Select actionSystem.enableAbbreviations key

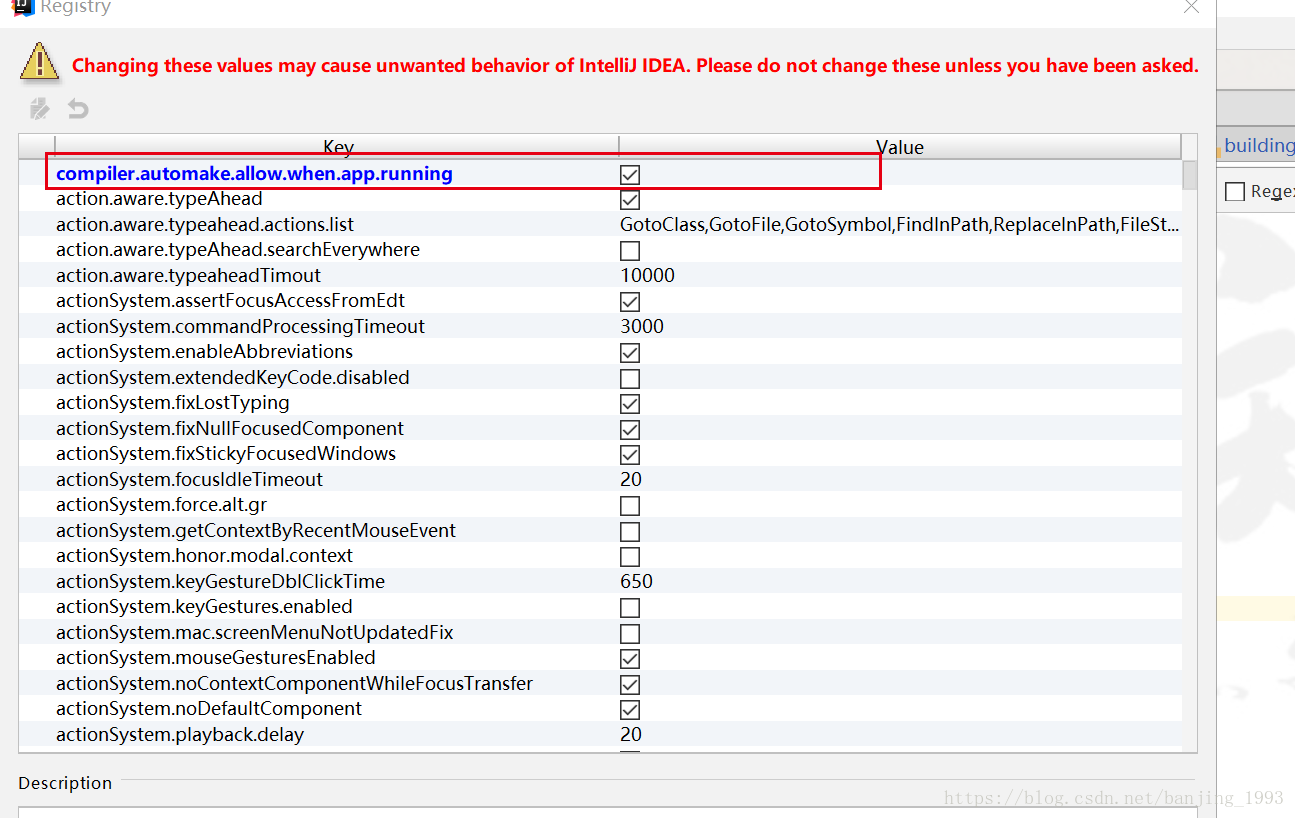click(204, 352)
